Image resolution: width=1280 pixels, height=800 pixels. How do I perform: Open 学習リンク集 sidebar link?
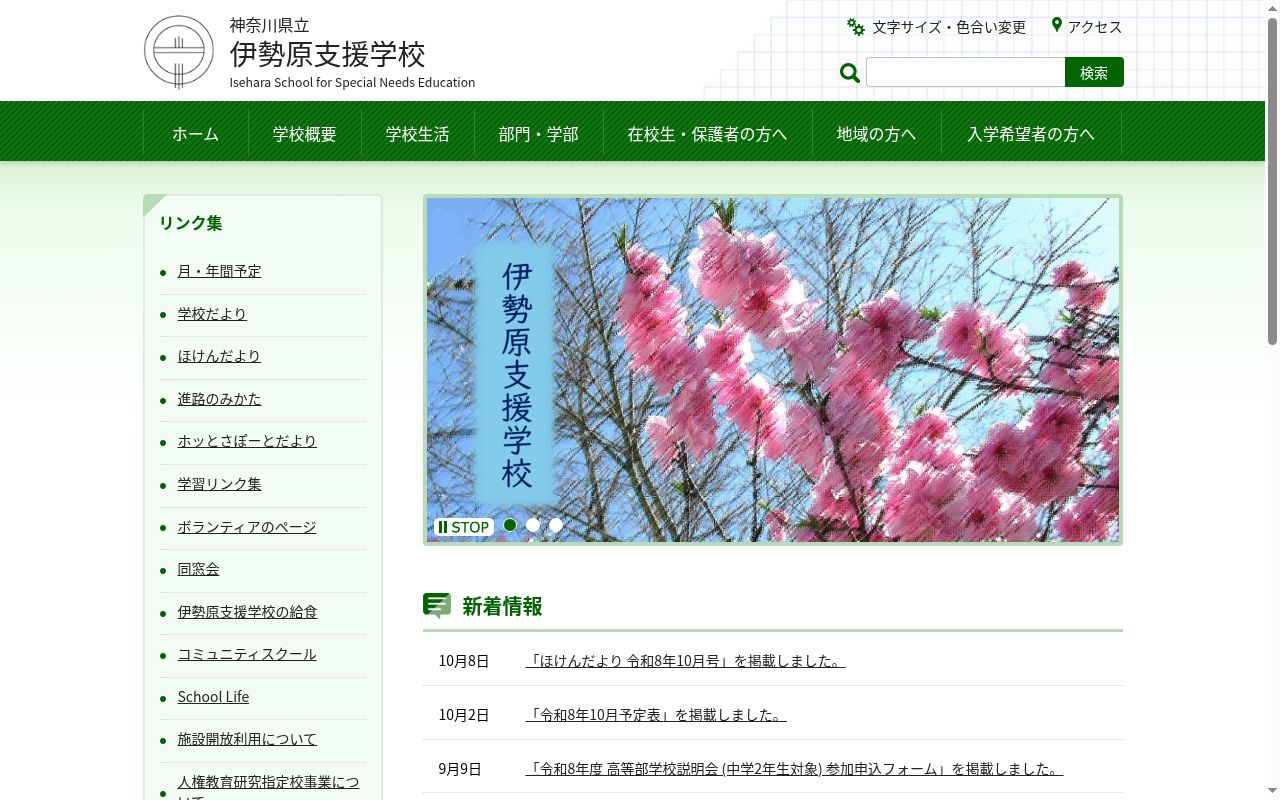click(219, 484)
